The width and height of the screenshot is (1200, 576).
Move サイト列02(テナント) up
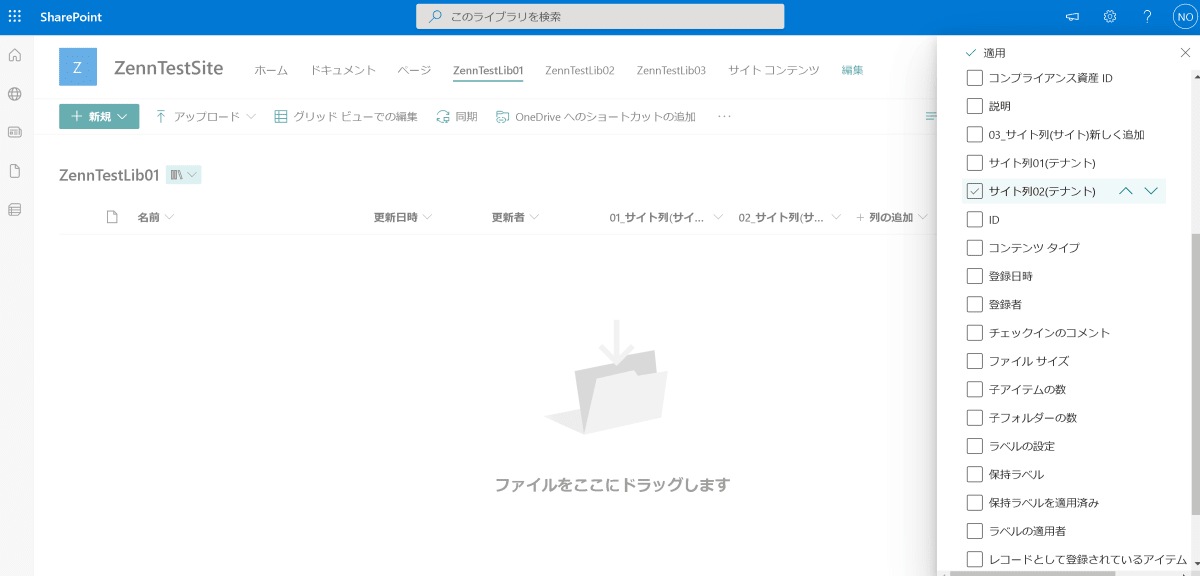(1126, 191)
